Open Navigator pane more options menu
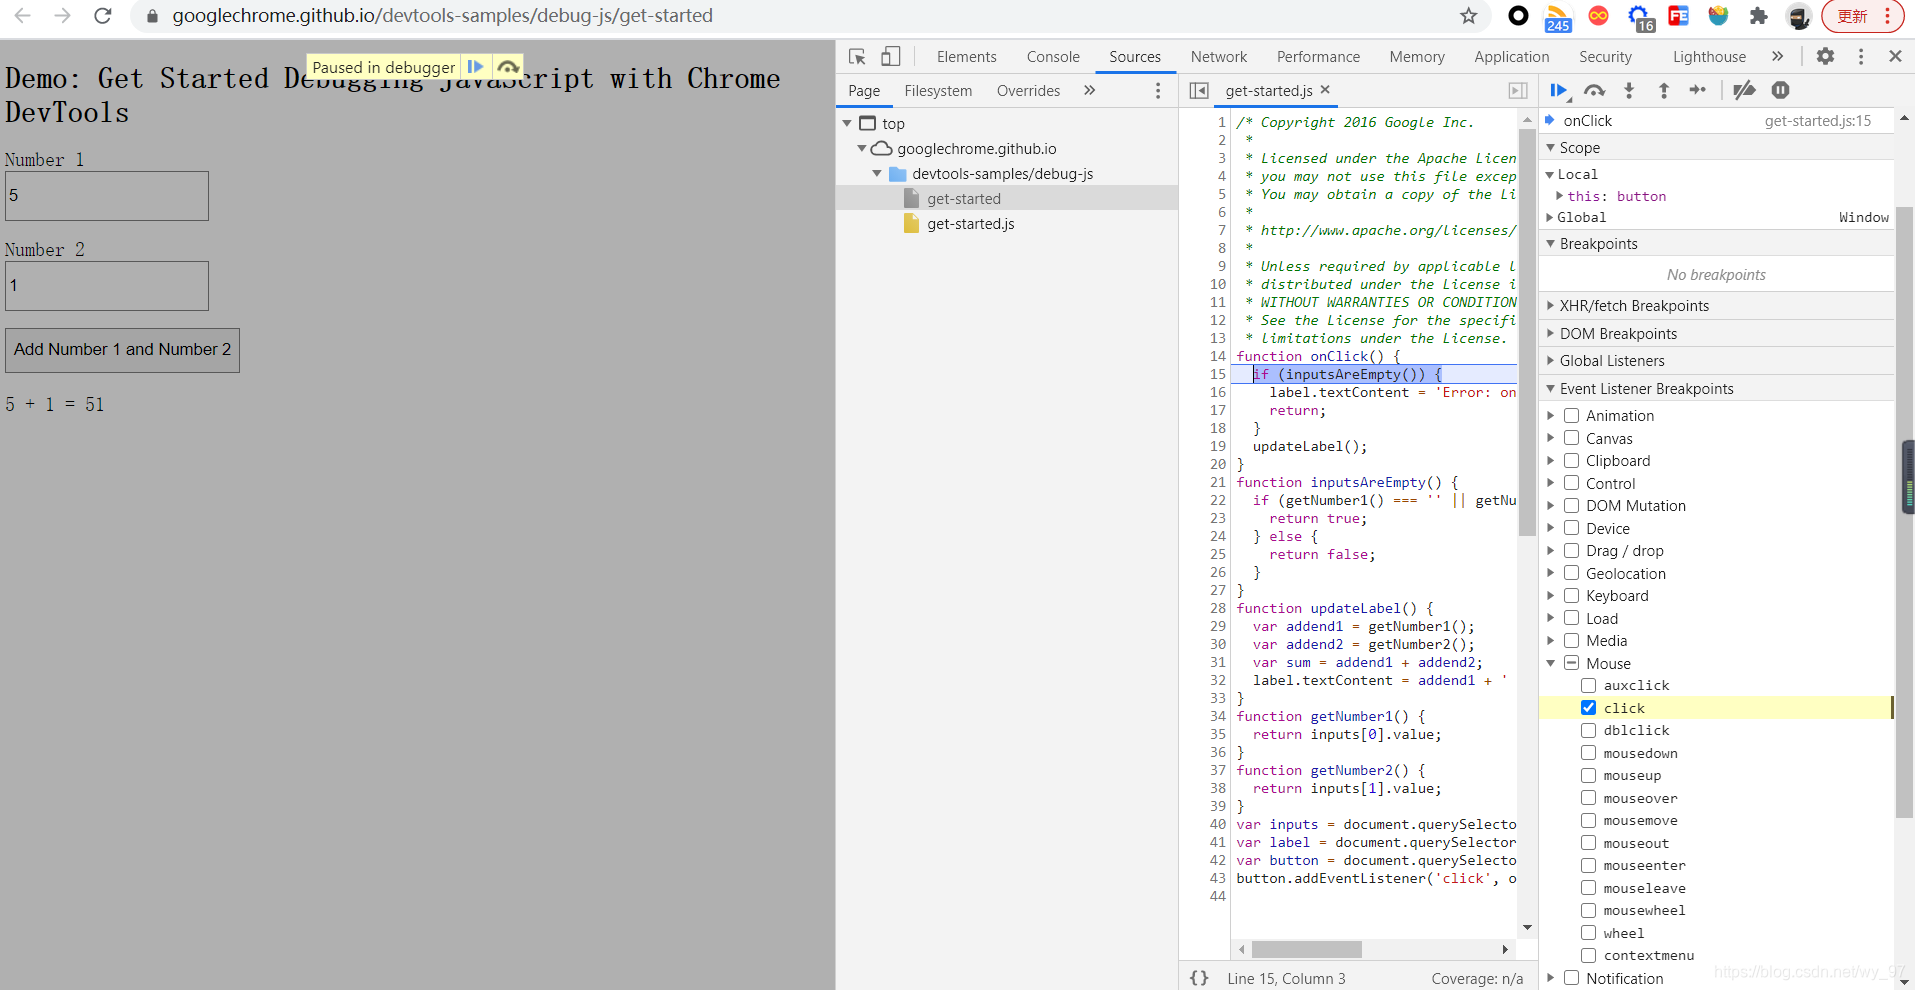Viewport: 1915px width, 990px height. click(x=1158, y=90)
